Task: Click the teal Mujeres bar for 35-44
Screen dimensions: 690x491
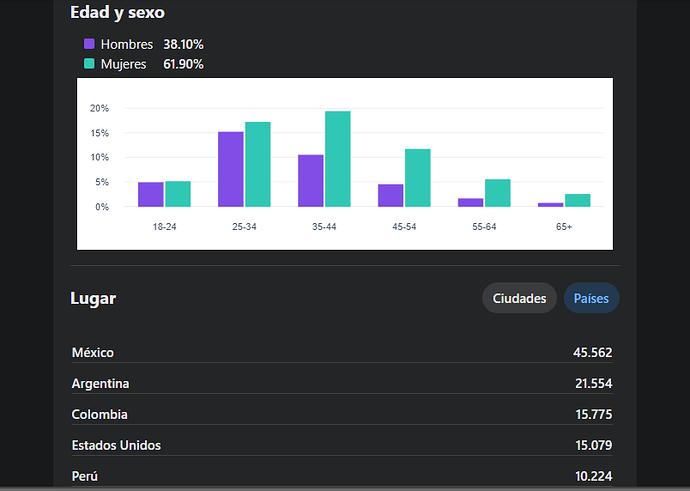Action: click(x=338, y=159)
